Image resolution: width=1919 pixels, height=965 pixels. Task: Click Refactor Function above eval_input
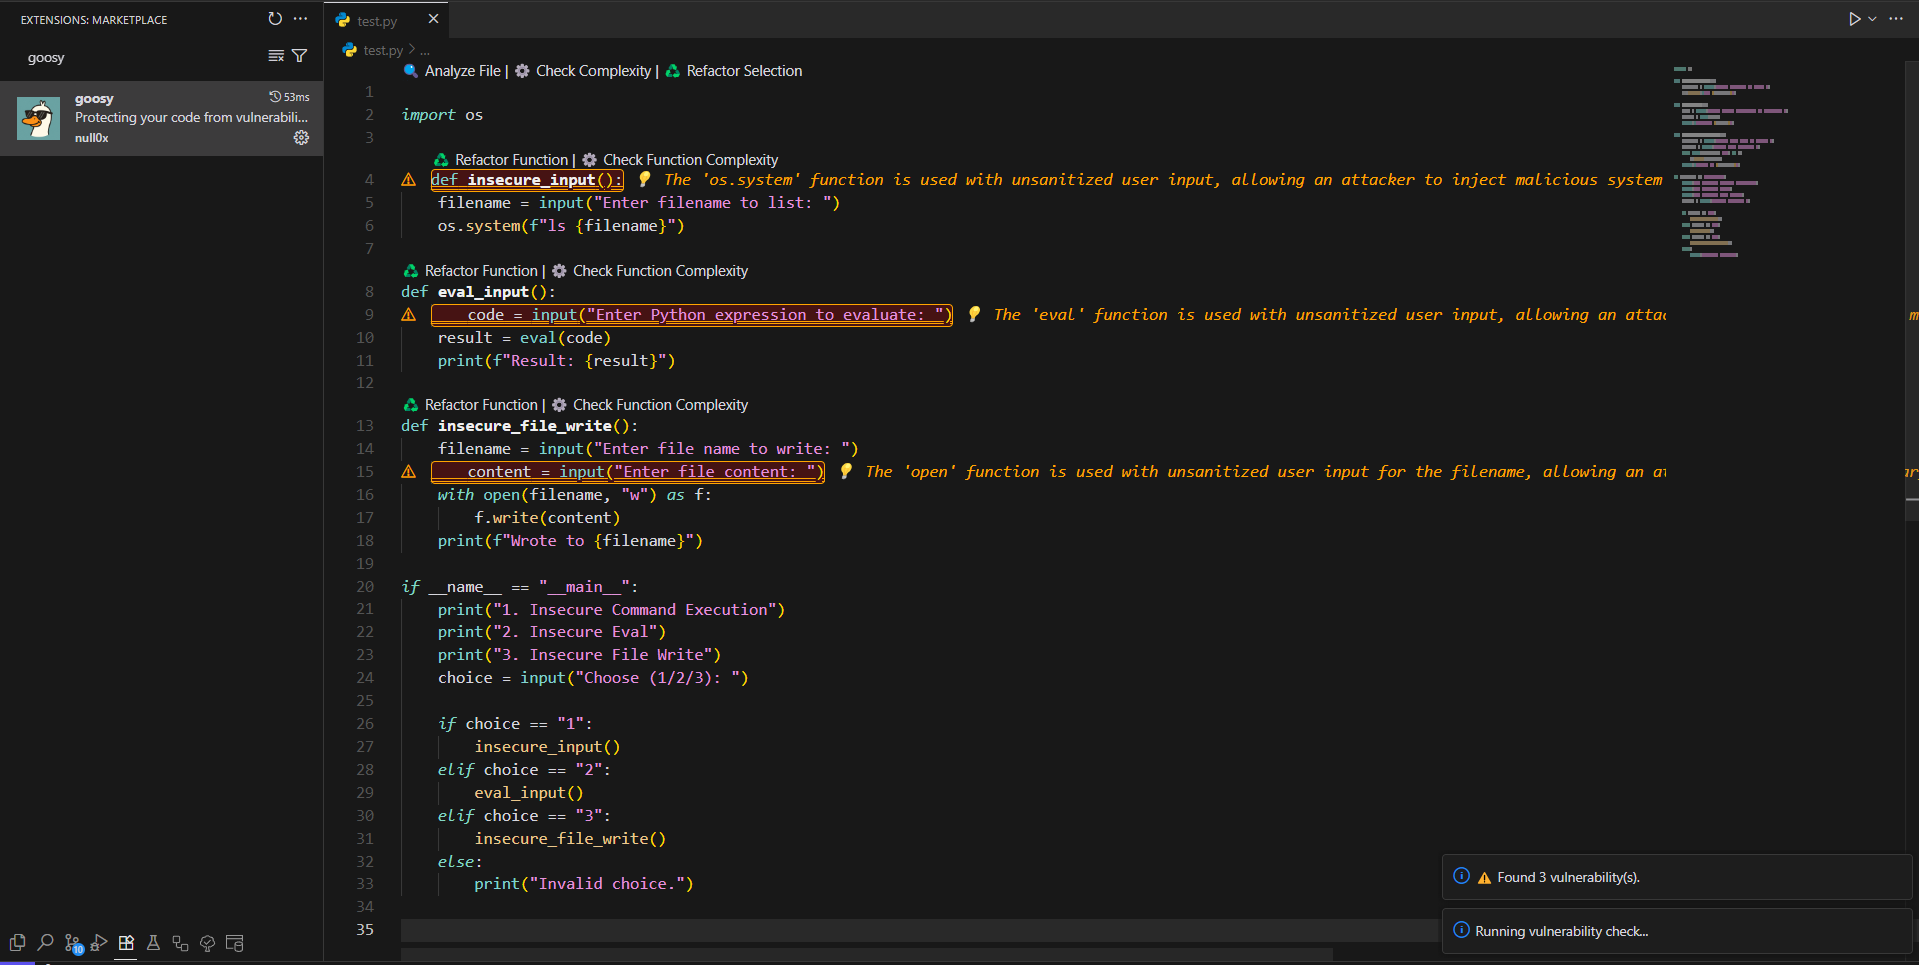(470, 271)
